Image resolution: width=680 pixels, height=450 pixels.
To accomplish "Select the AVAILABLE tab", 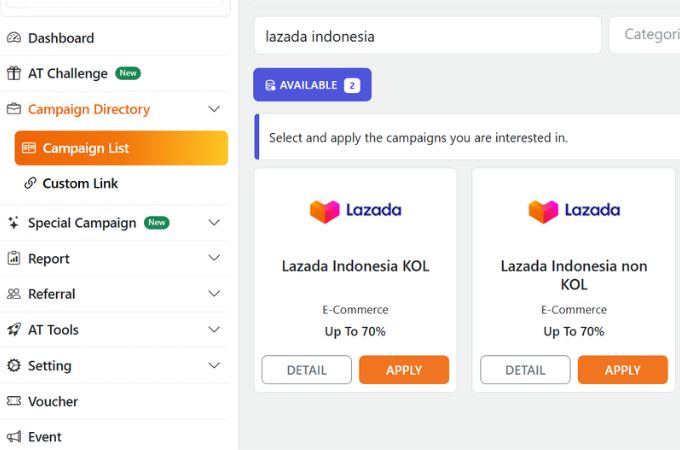I will [x=312, y=85].
